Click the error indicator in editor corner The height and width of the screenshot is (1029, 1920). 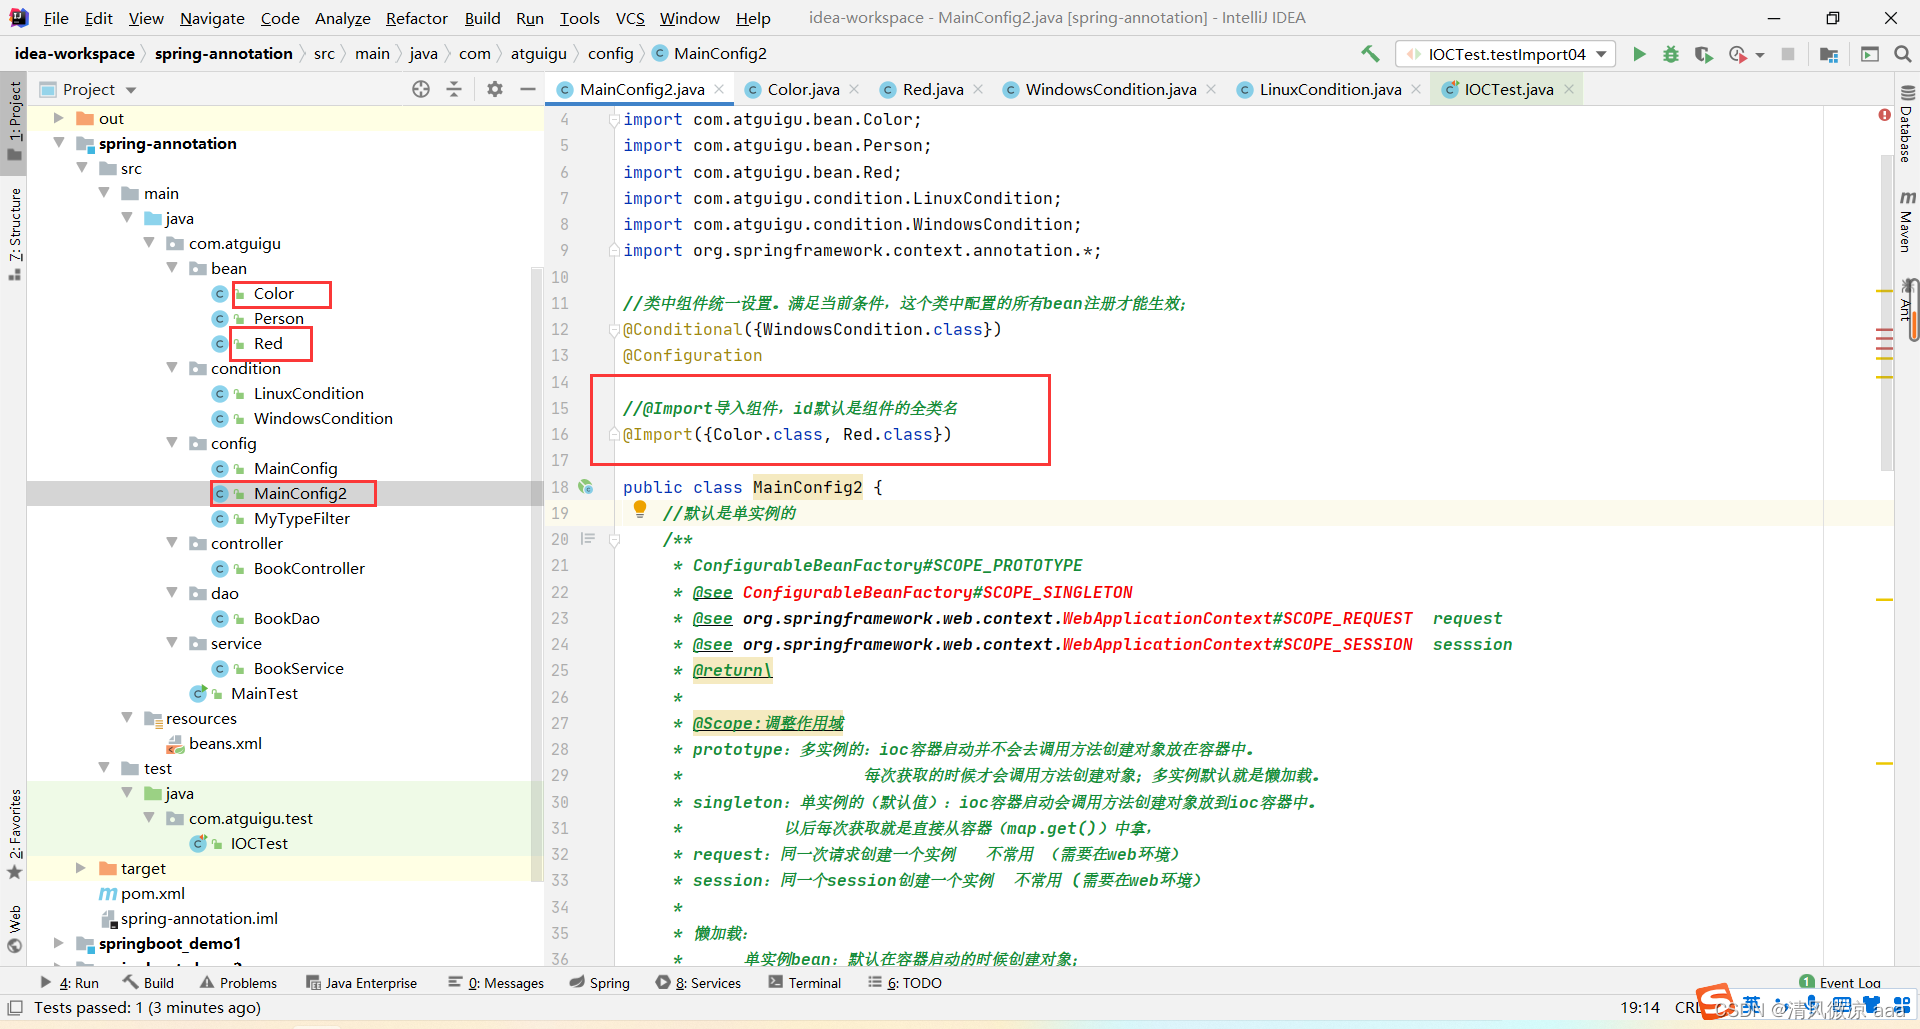pyautogui.click(x=1884, y=115)
